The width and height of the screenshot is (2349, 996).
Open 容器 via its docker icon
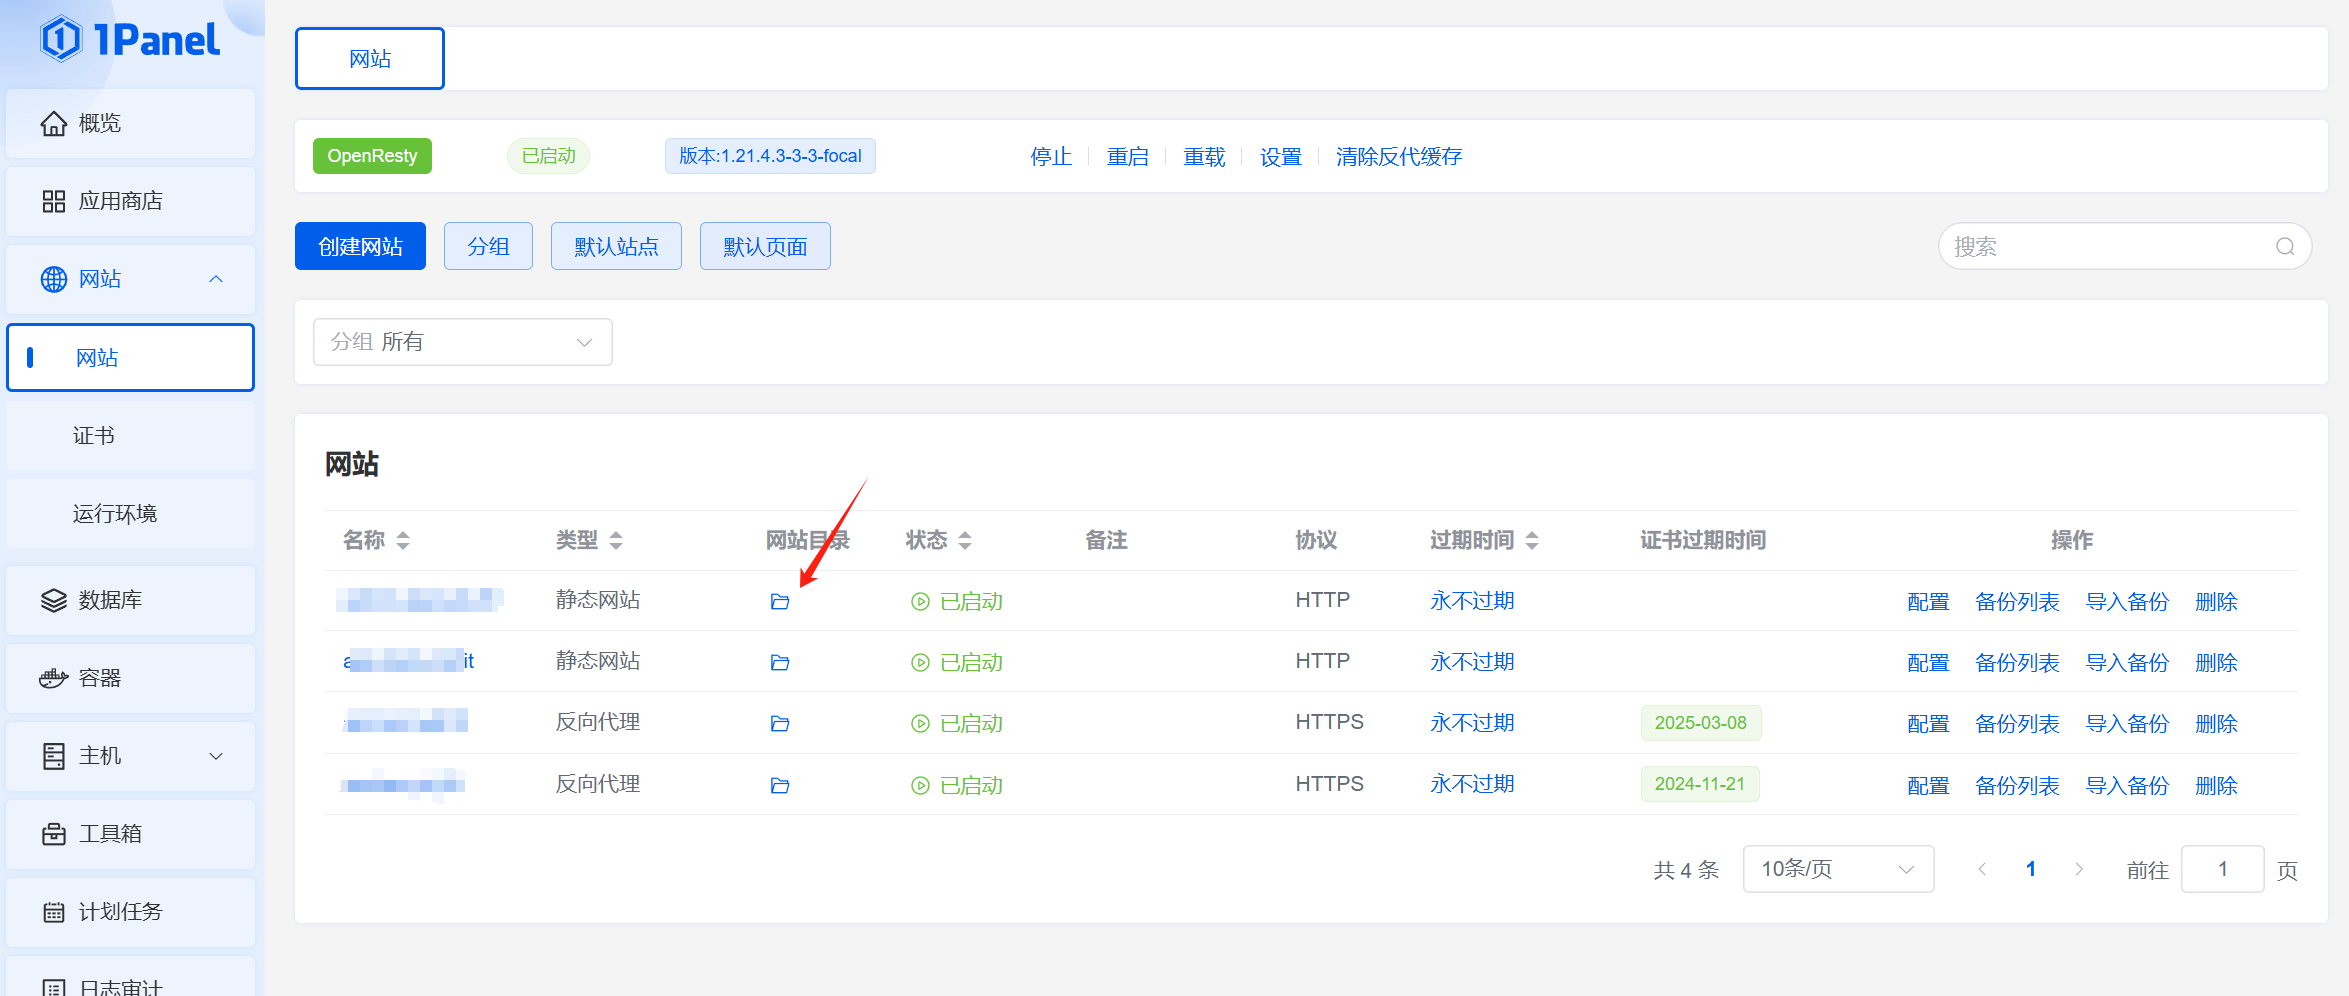(x=54, y=678)
